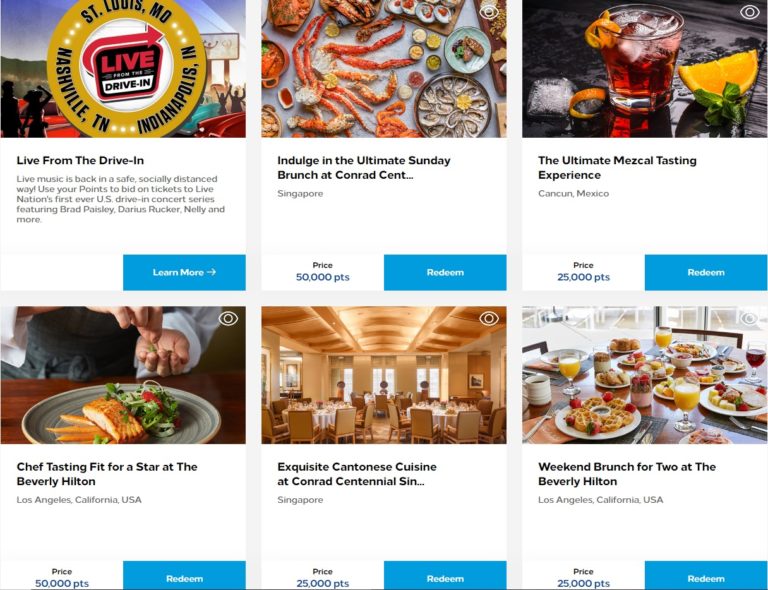
Task: Open the Live From The Drive-In title
Action: [80, 161]
